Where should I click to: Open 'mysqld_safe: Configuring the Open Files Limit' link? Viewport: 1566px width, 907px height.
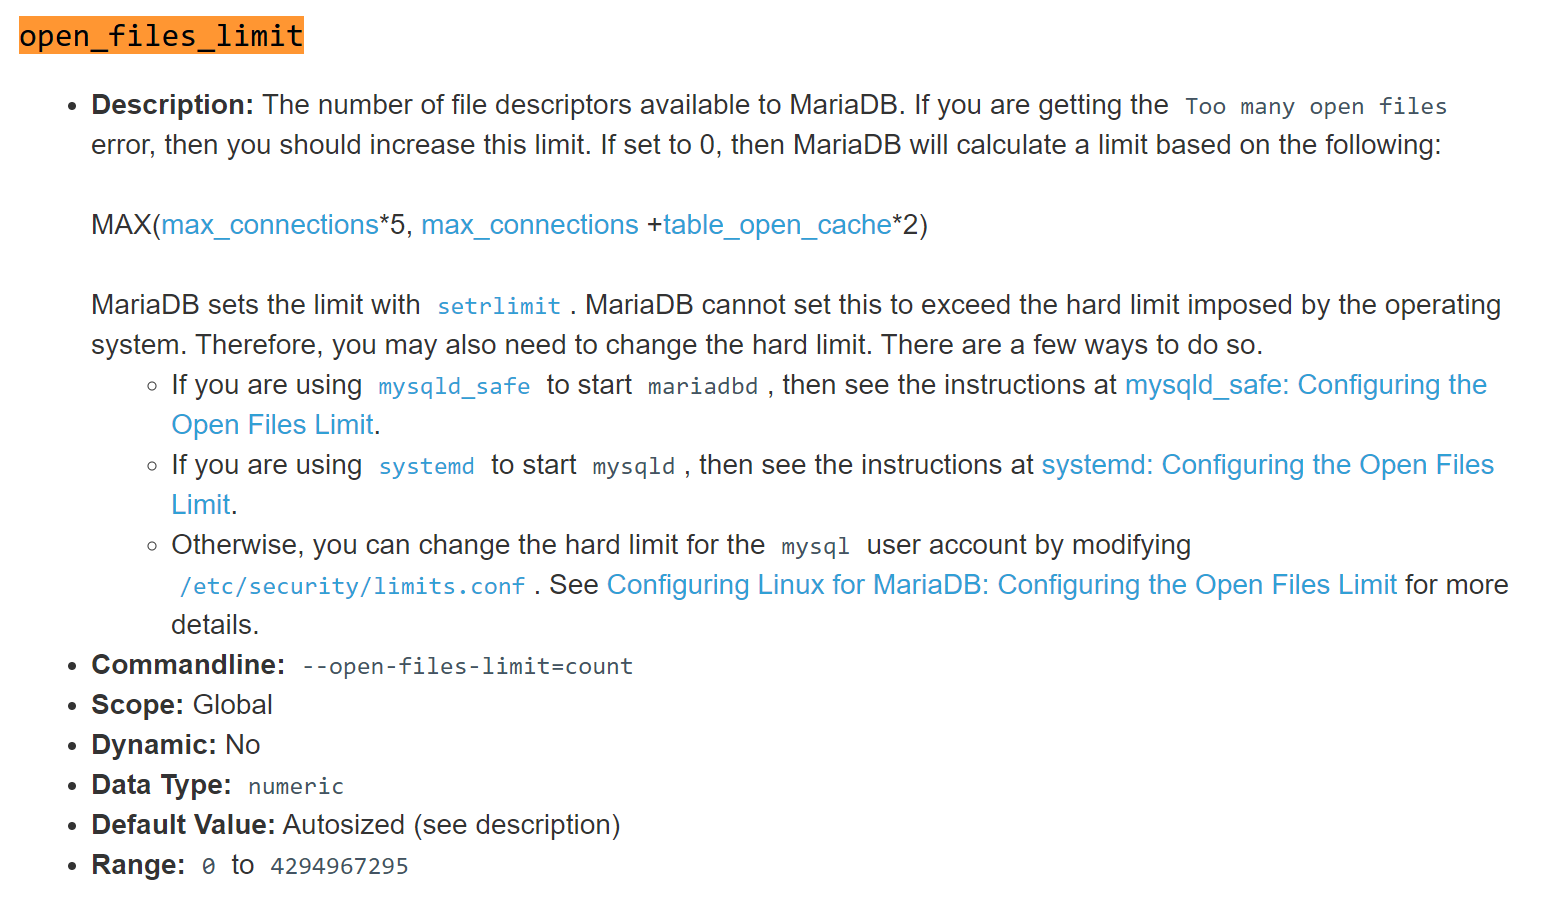1305,385
